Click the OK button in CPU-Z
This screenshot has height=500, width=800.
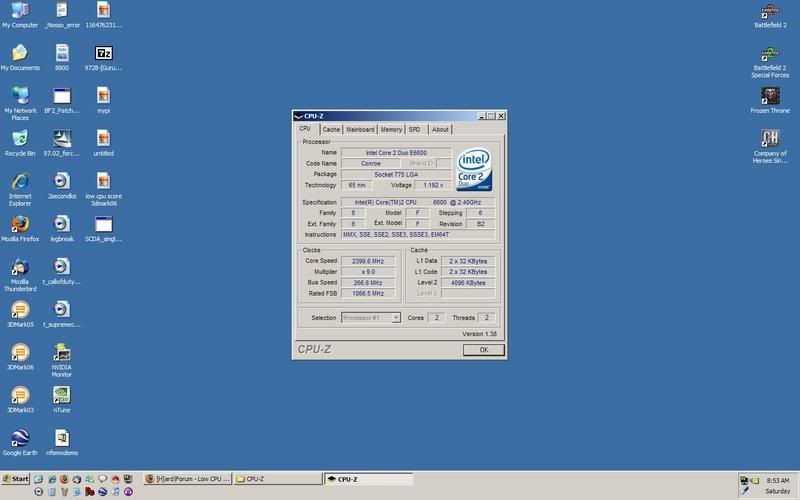484,349
